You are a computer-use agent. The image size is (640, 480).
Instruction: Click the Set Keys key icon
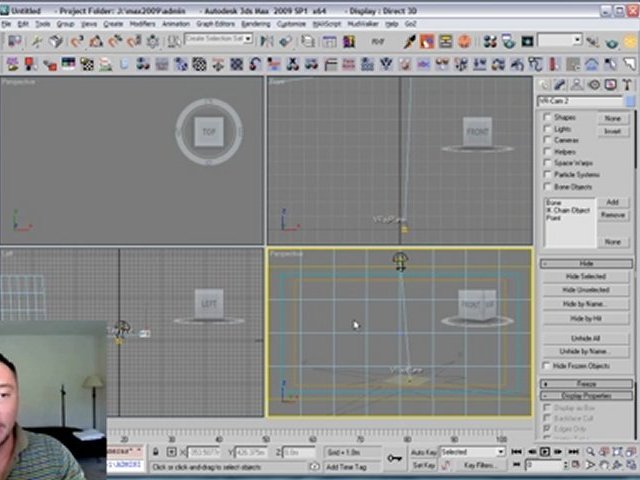[396, 458]
